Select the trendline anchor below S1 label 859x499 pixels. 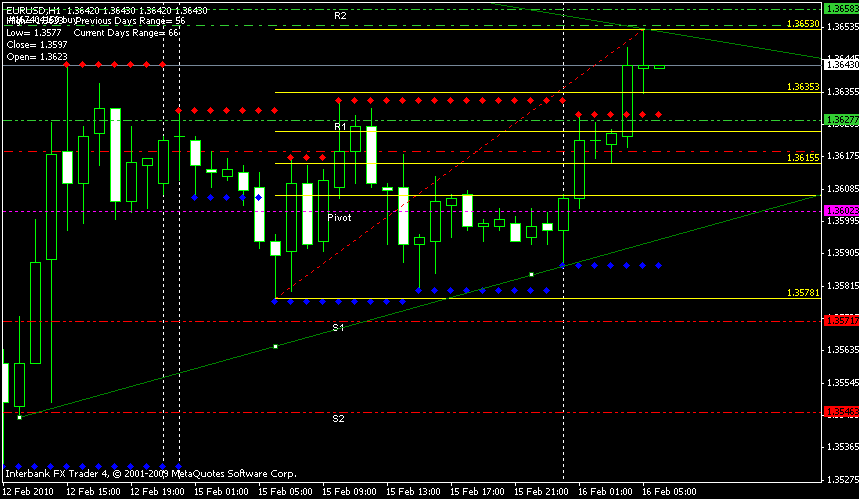276,347
